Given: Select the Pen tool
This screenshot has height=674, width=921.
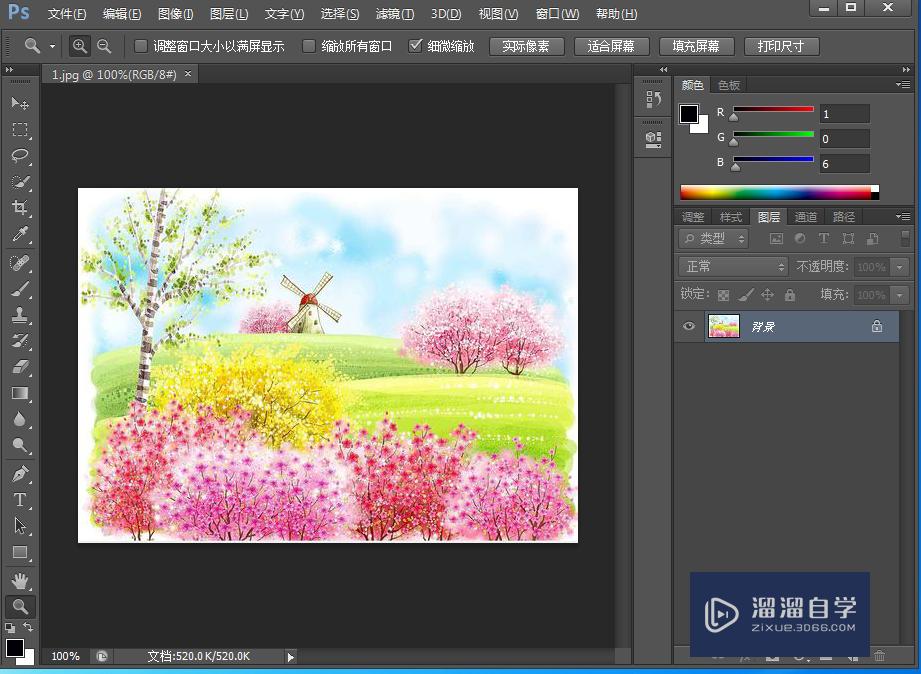Looking at the screenshot, I should pyautogui.click(x=19, y=473).
